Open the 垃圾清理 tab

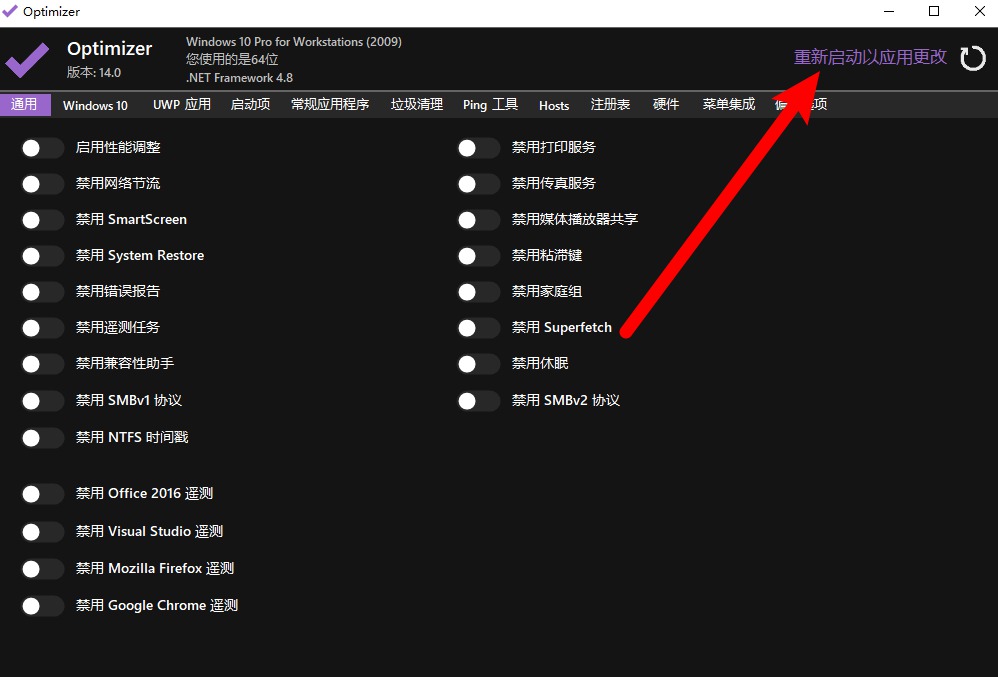(x=417, y=104)
